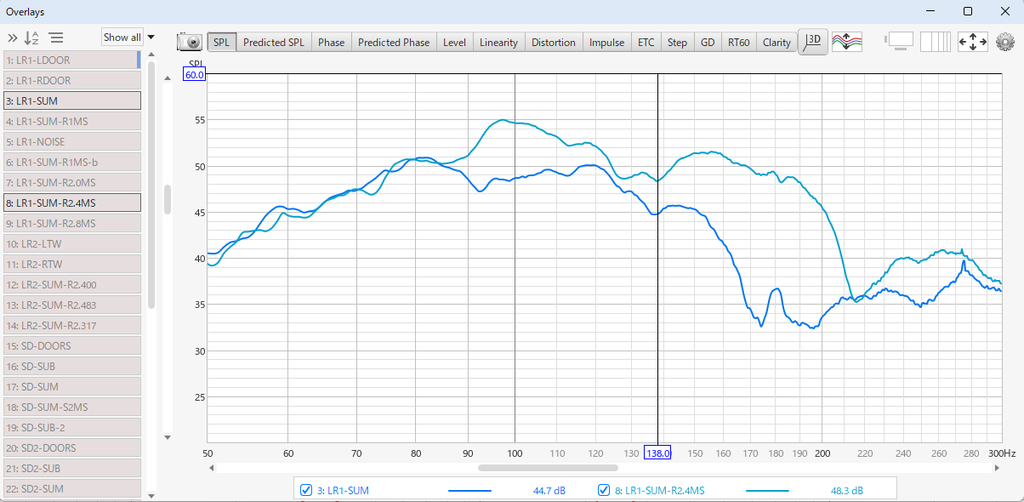Screen dimensions: 1024x502
Task: Select 13: LR2-SUM-R2.483
Action: coord(72,305)
